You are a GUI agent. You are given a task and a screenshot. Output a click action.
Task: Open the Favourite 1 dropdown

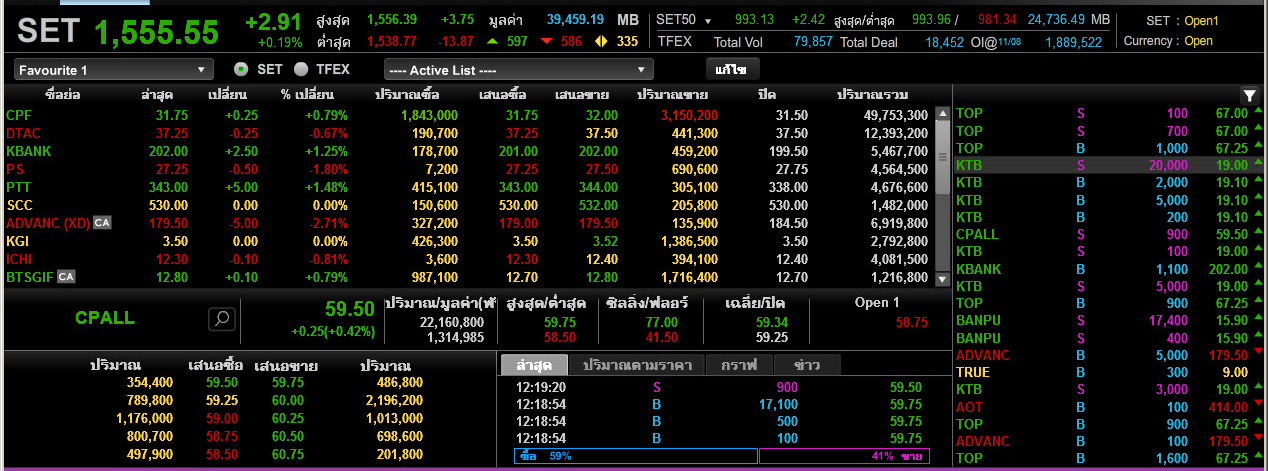tap(114, 70)
